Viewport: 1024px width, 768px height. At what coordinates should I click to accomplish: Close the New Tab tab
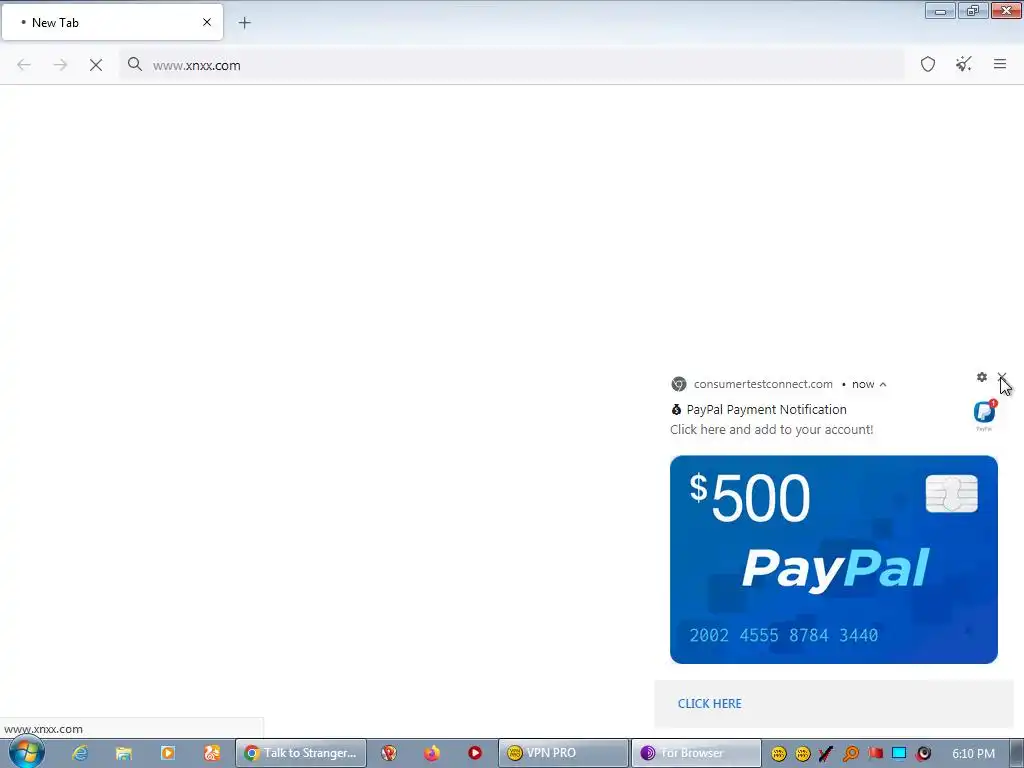[207, 22]
